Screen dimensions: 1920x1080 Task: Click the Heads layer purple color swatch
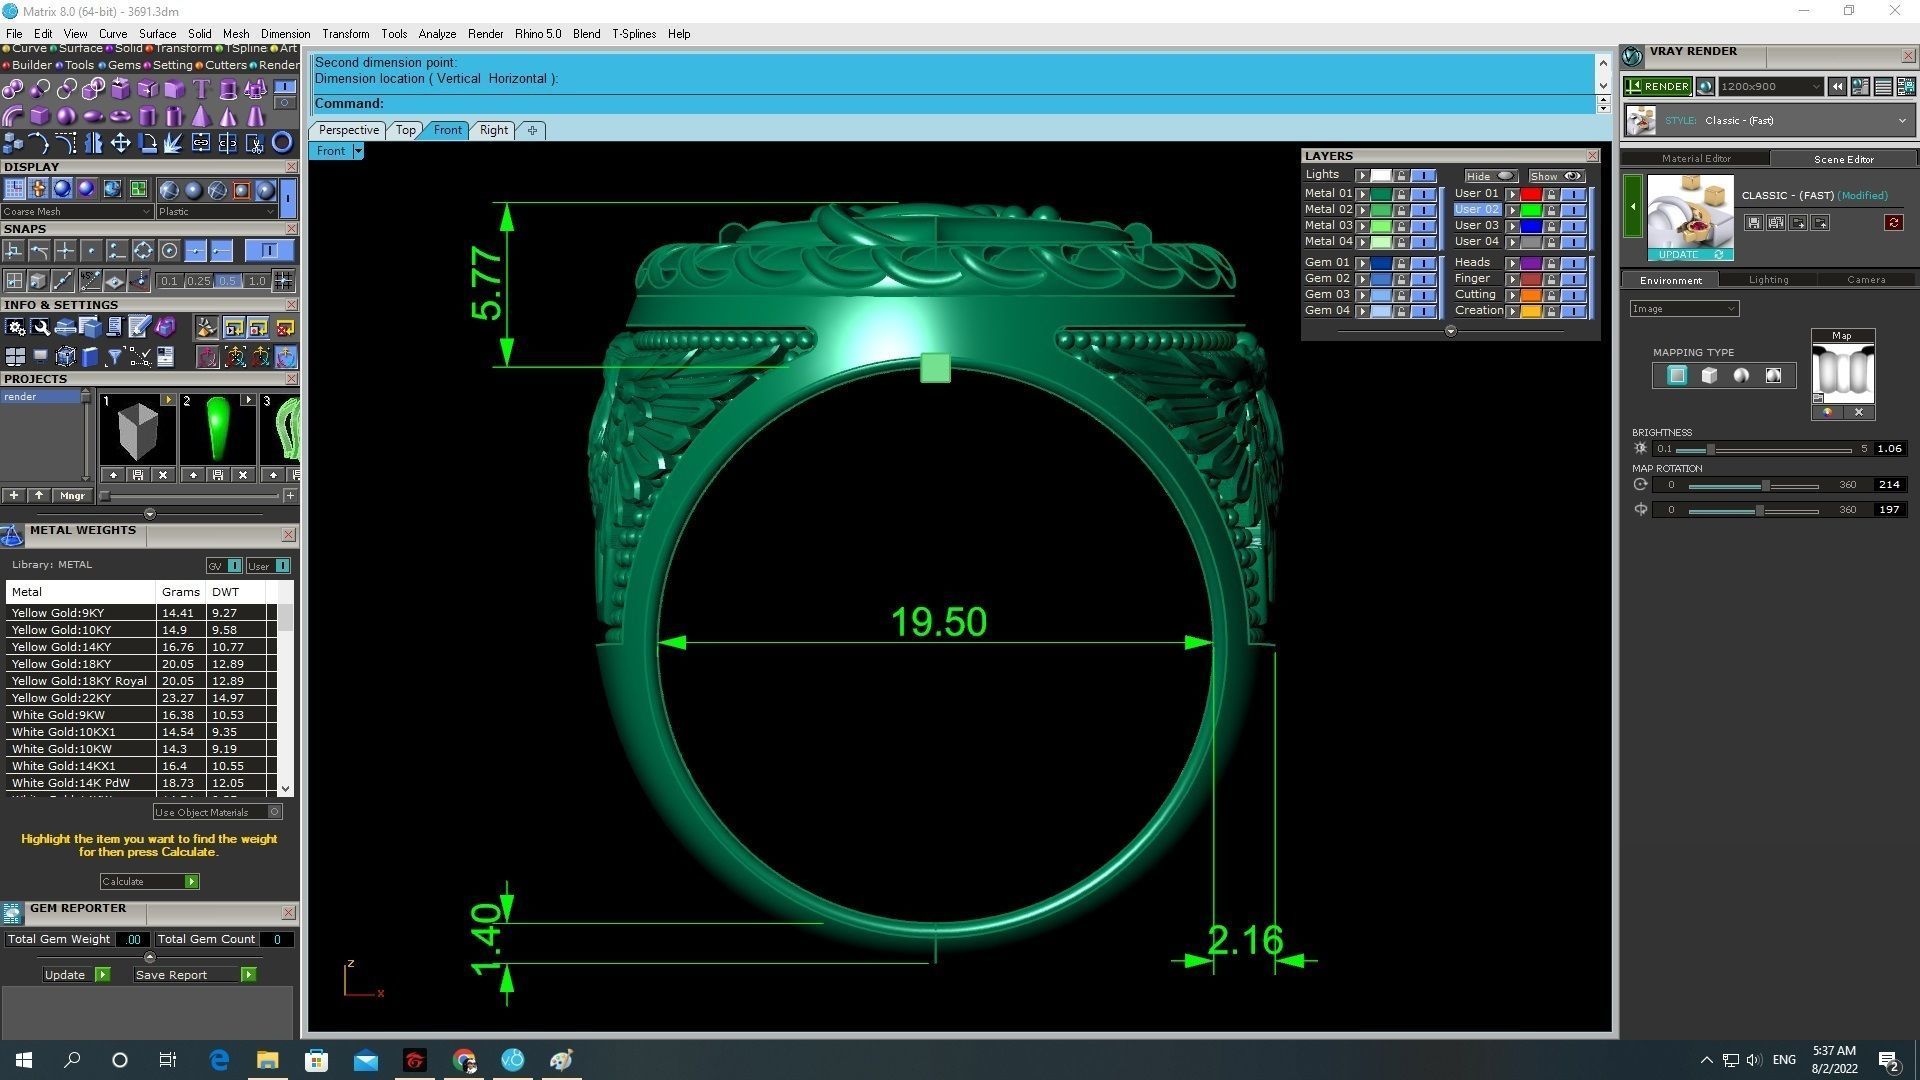click(1531, 263)
